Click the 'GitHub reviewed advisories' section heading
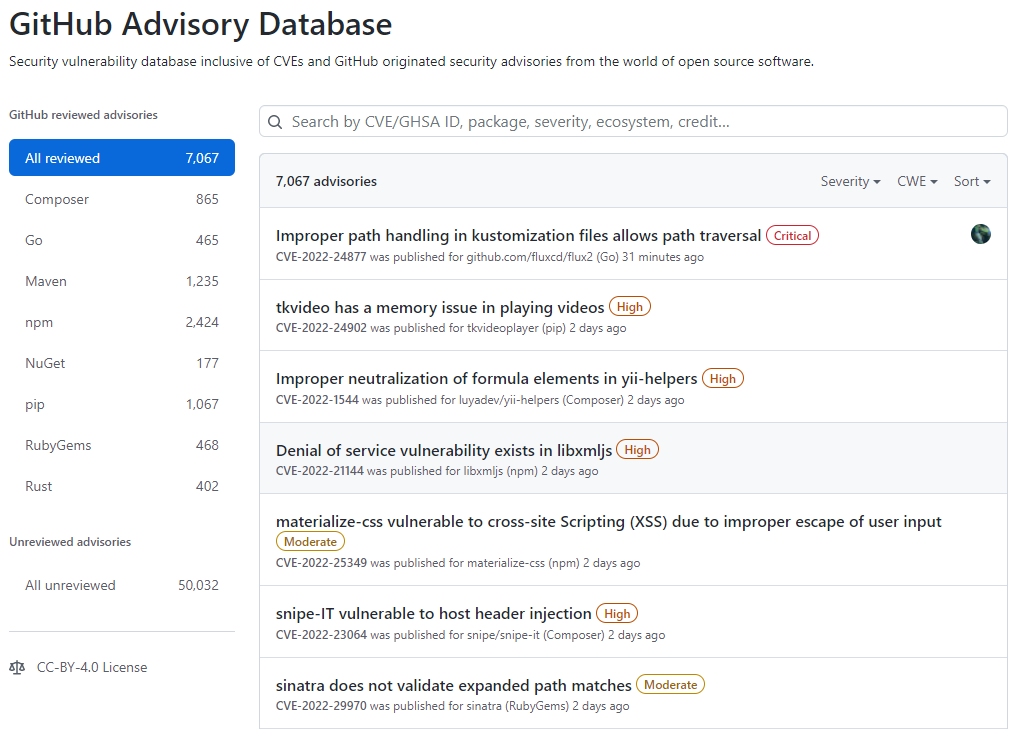The height and width of the screenshot is (737, 1017). (84, 115)
